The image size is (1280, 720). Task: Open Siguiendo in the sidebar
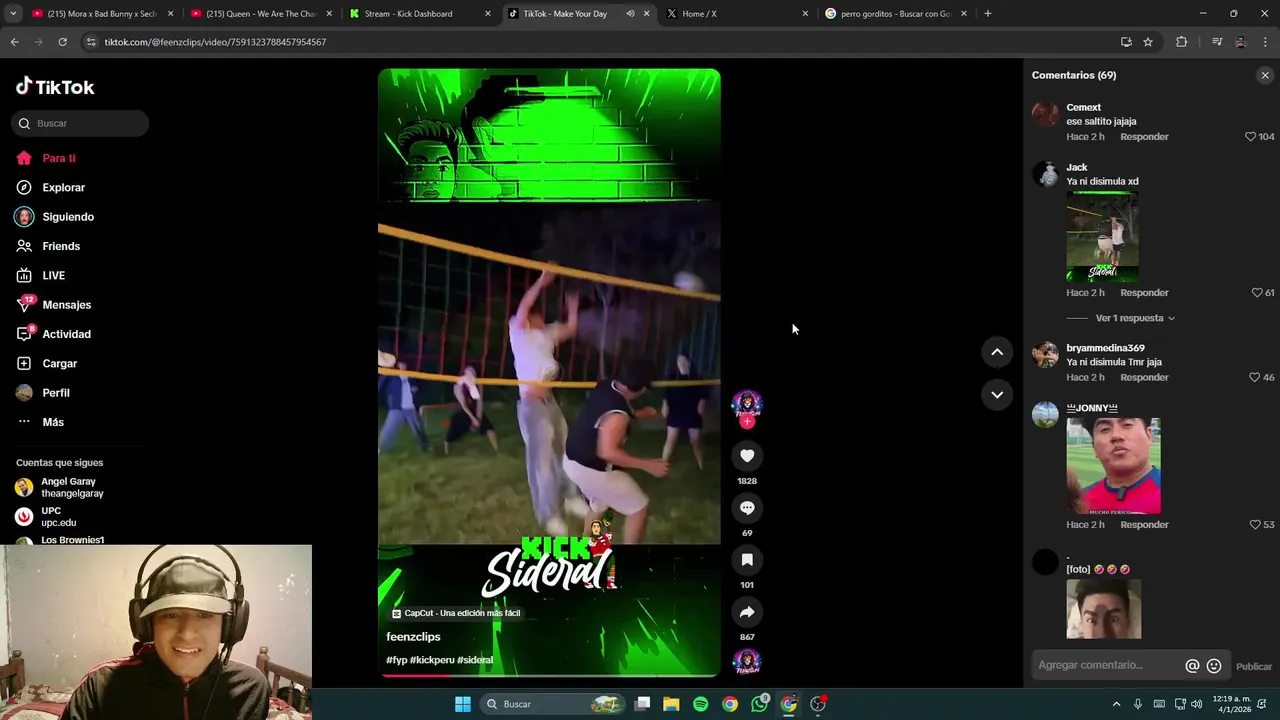pos(68,217)
